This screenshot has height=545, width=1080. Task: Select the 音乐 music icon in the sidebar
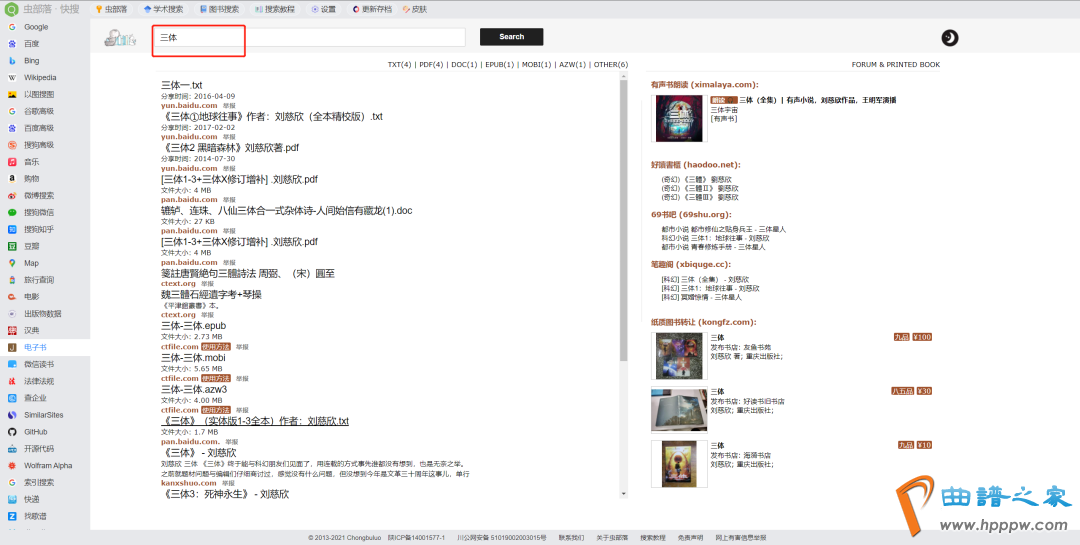pyautogui.click(x=12, y=161)
